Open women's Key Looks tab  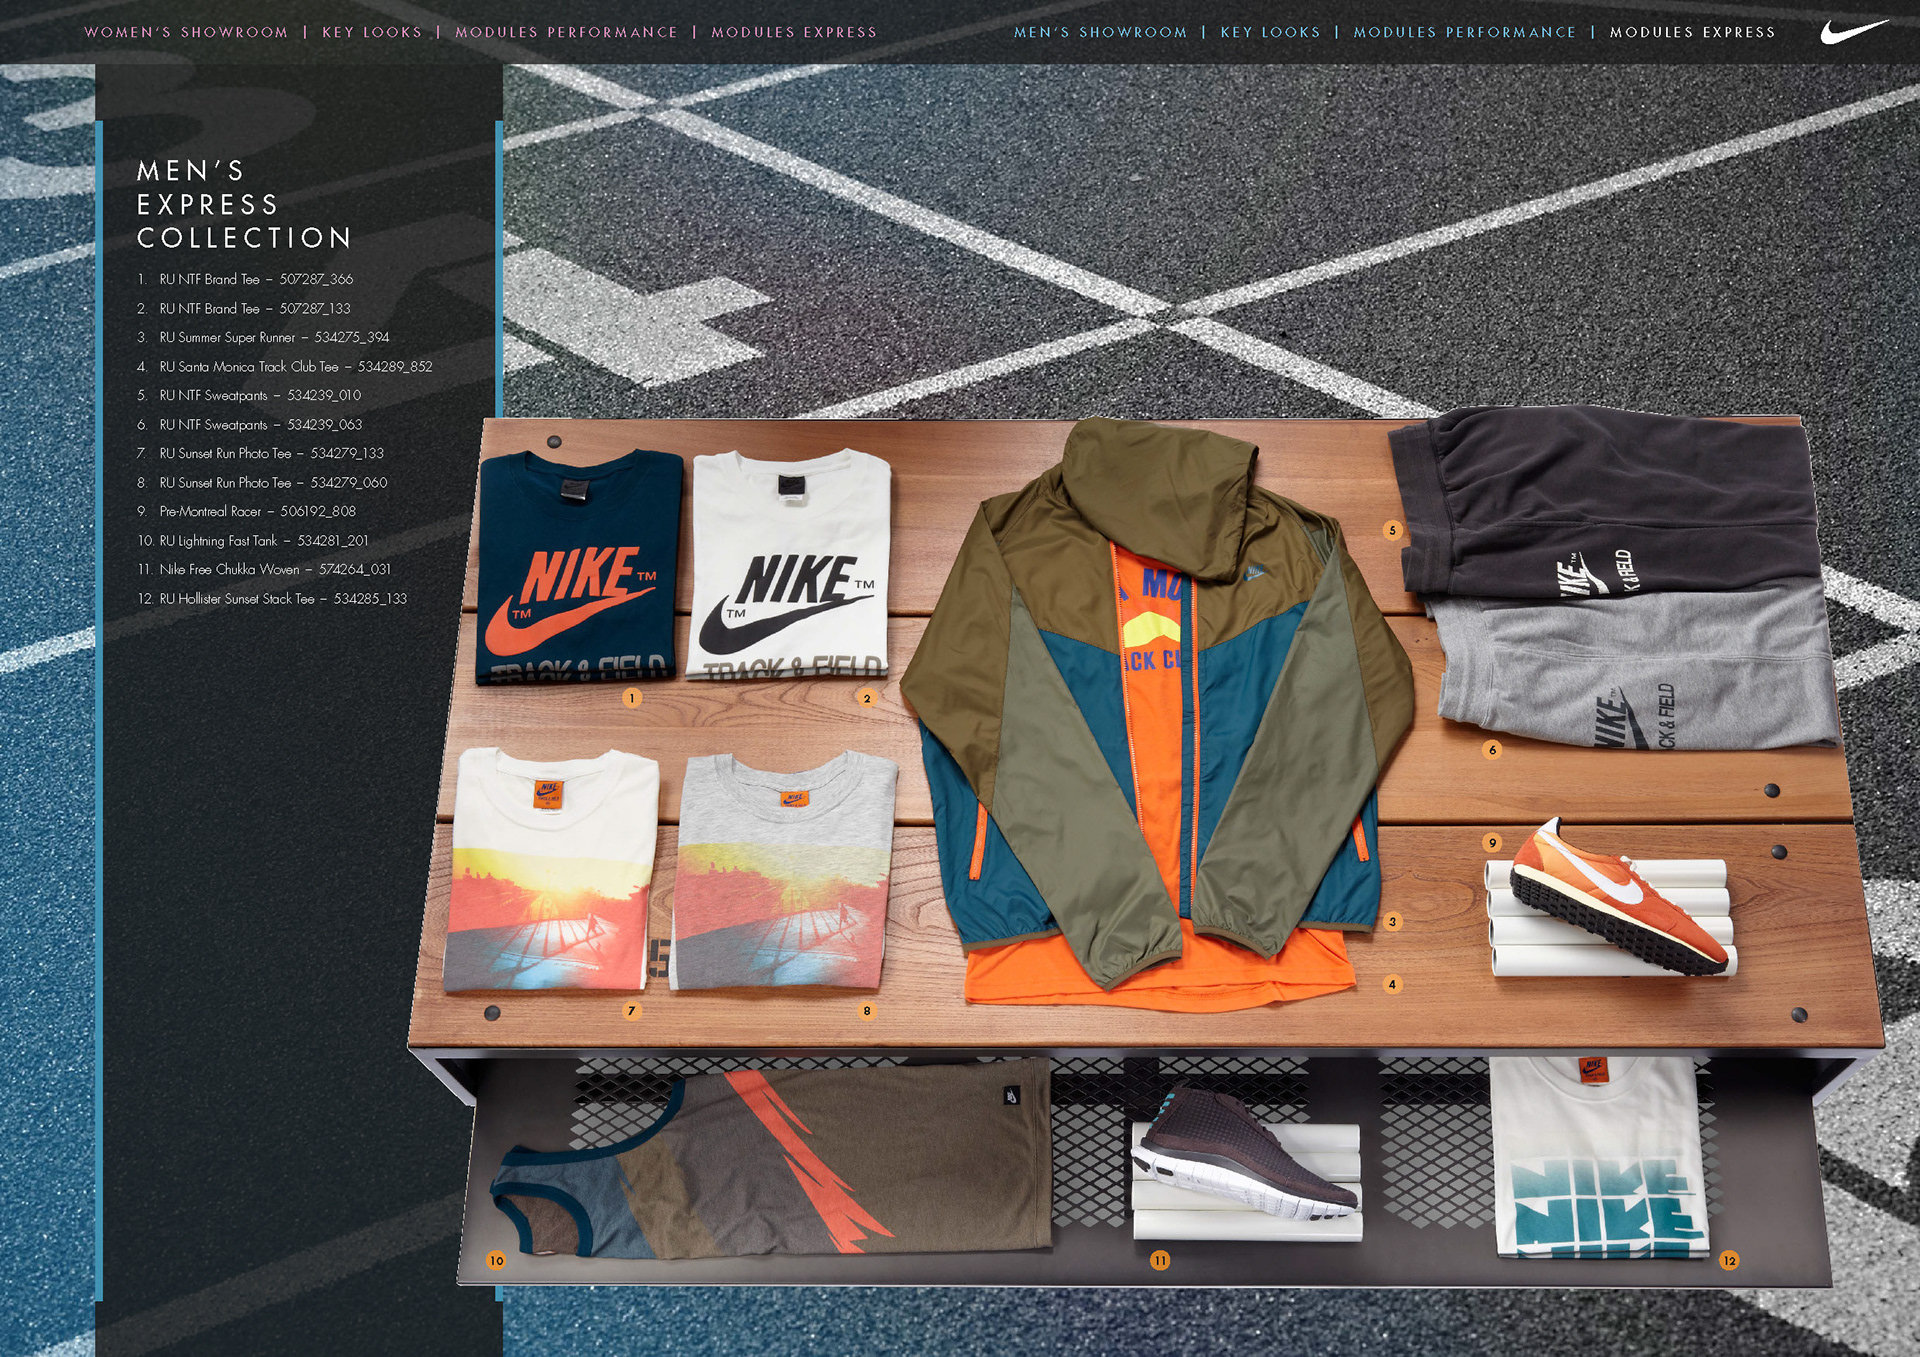[372, 32]
